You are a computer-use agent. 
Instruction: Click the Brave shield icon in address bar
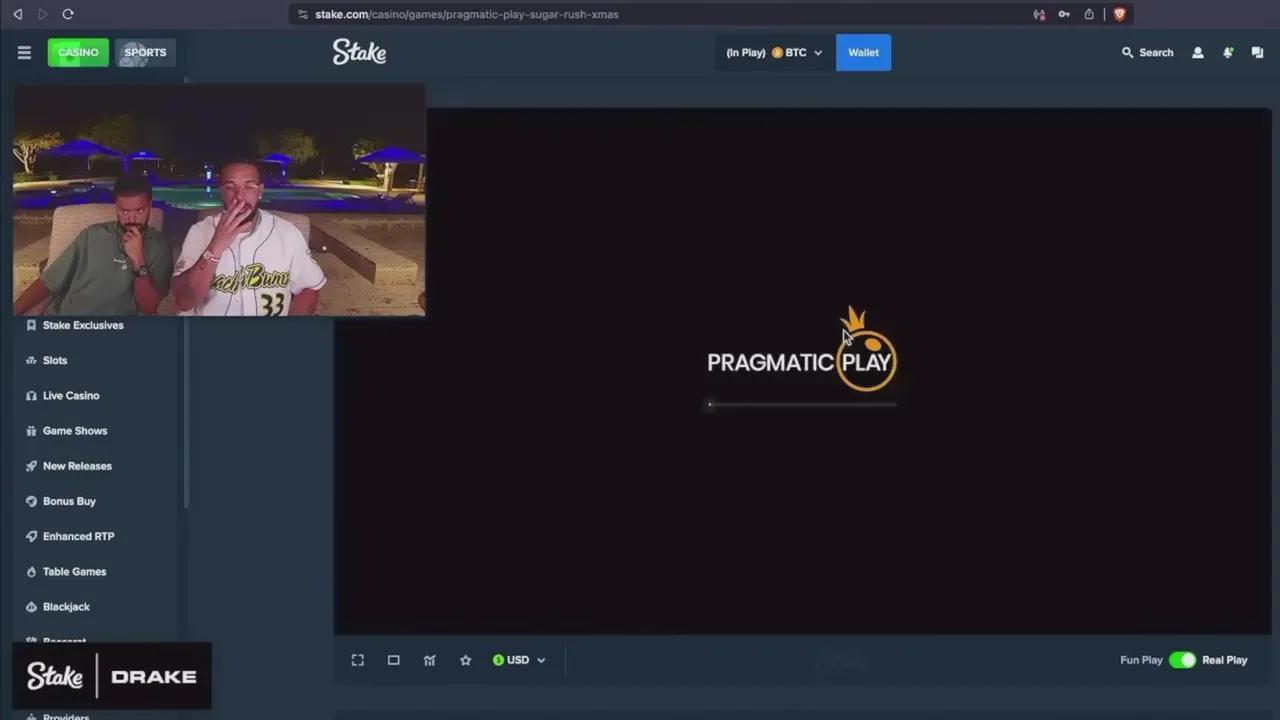pos(1119,14)
